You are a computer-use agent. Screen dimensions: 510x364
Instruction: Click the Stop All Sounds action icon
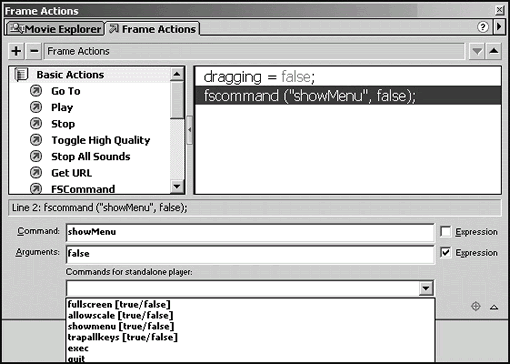click(x=36, y=156)
